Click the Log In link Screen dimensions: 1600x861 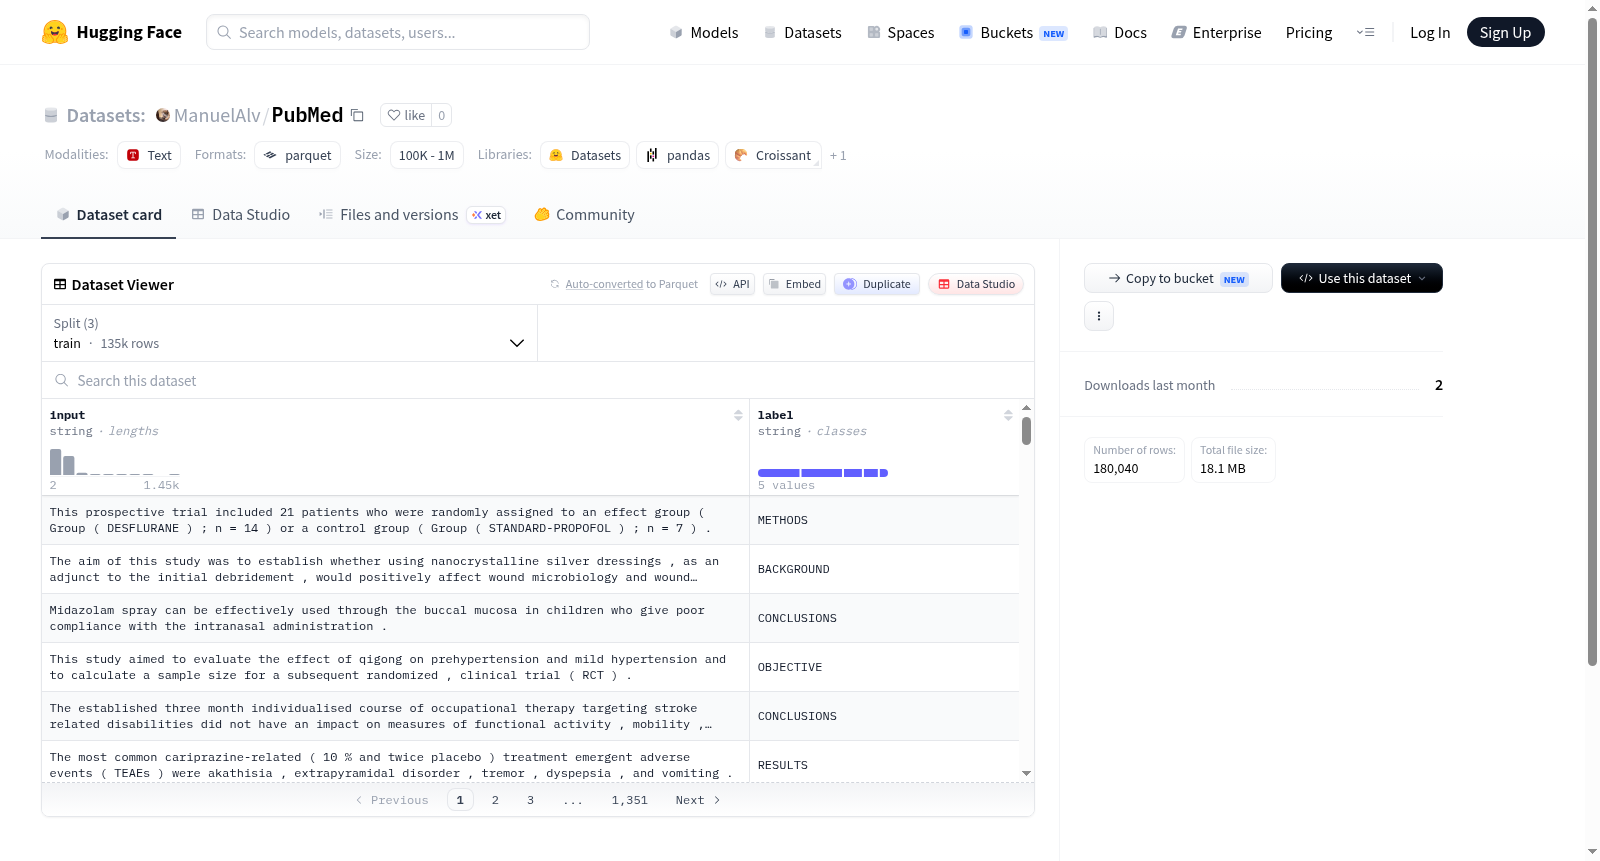tap(1430, 32)
